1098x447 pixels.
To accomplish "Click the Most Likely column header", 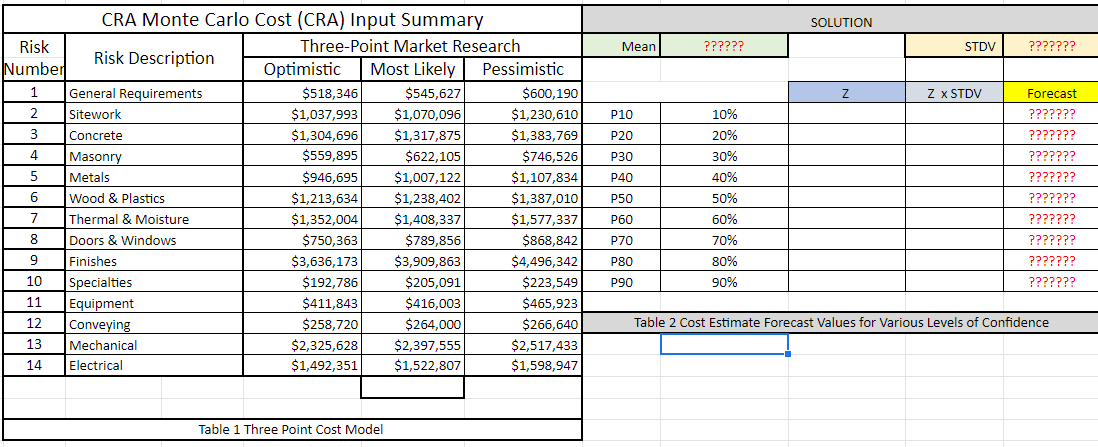I will click(412, 69).
